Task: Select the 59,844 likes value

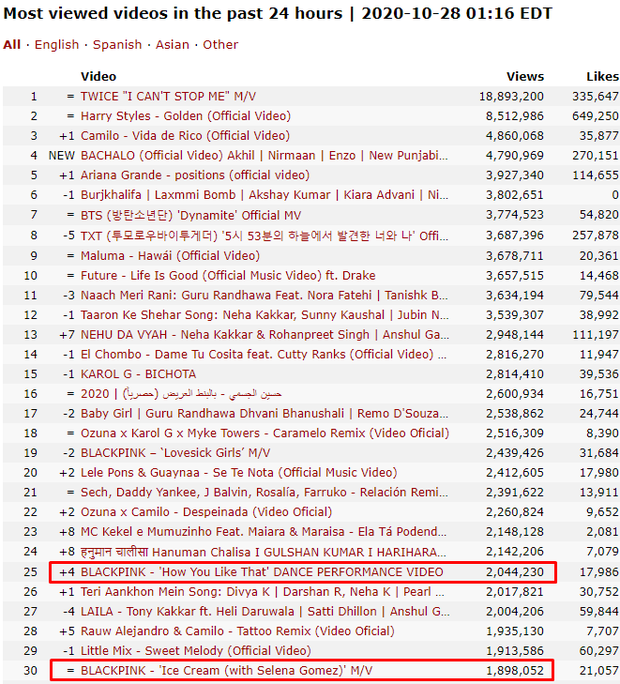Action: point(599,611)
